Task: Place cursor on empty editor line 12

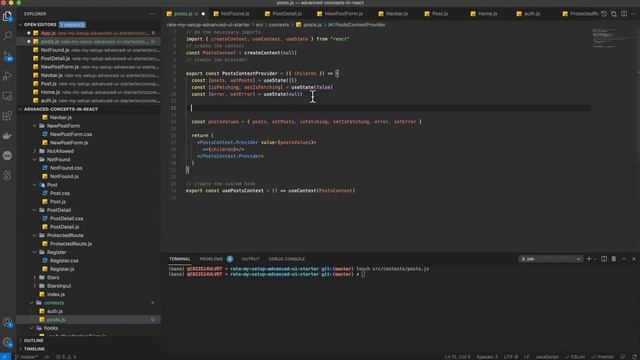Action: [x=390, y=108]
